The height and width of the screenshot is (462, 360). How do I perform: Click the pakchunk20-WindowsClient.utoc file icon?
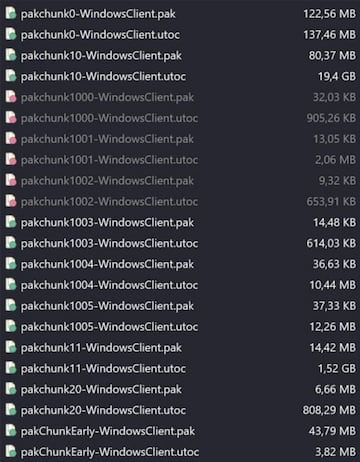pyautogui.click(x=11, y=410)
